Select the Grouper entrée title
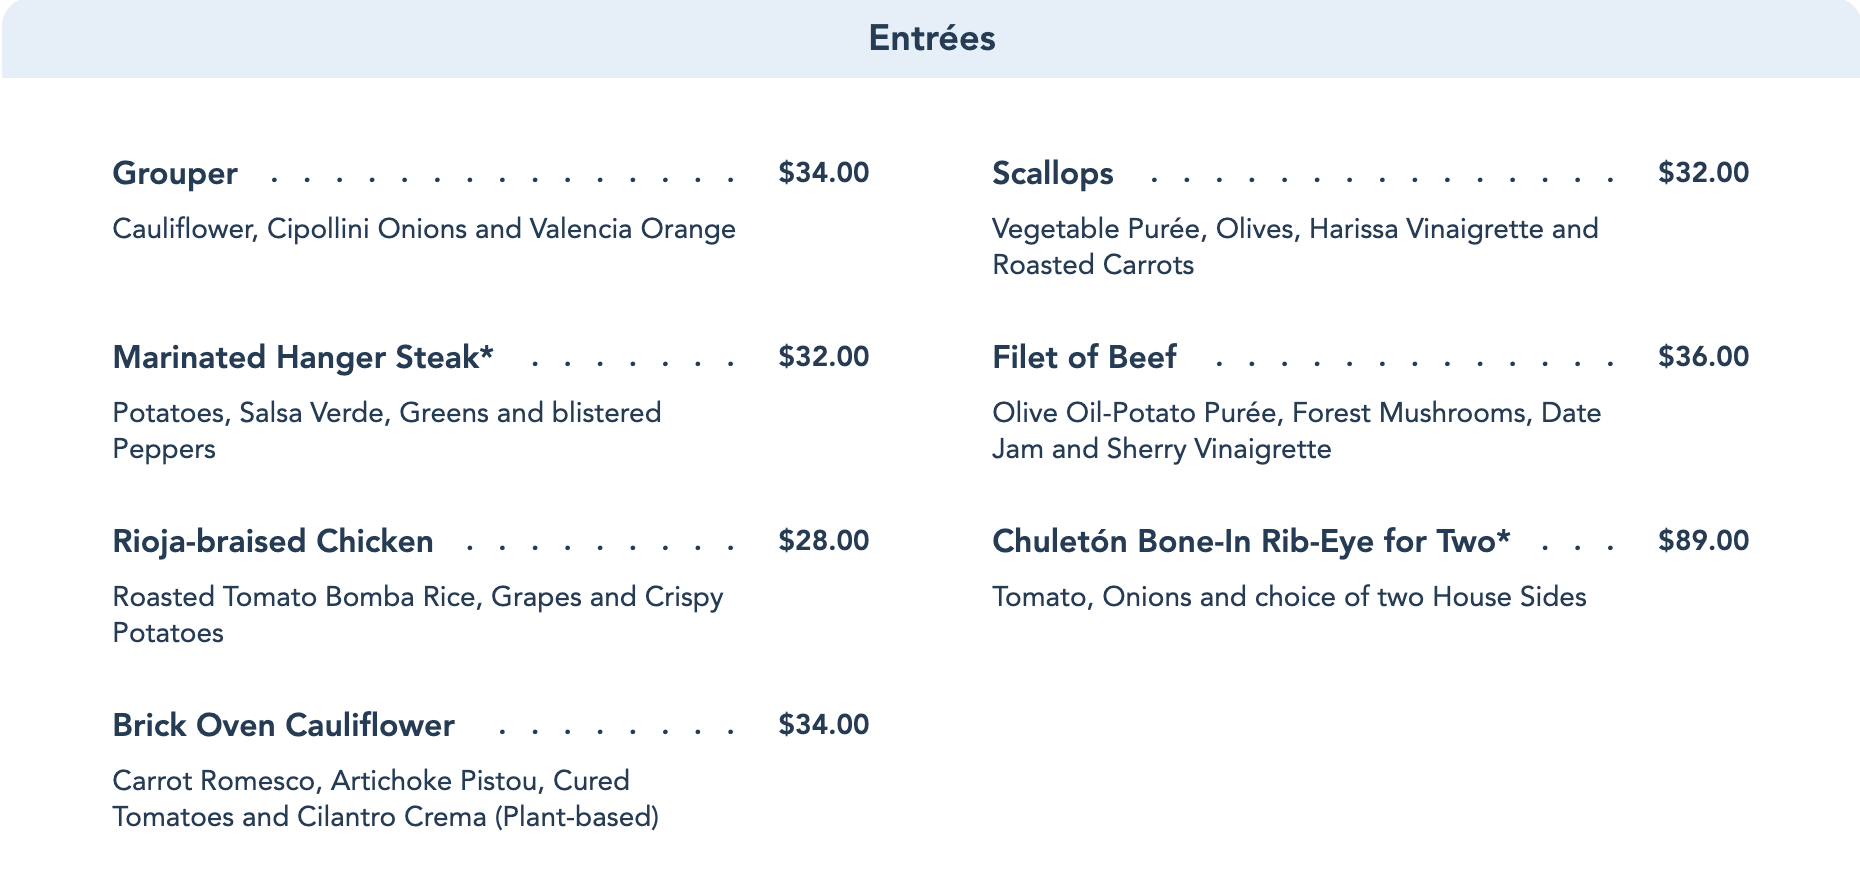This screenshot has height=896, width=1860. click(x=175, y=174)
